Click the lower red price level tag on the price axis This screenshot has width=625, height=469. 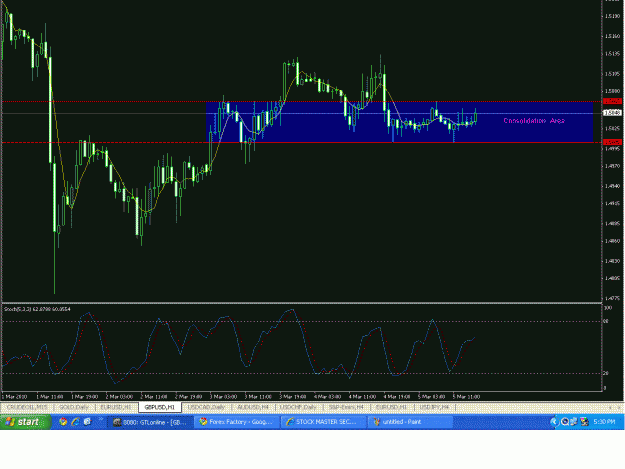[612, 142]
